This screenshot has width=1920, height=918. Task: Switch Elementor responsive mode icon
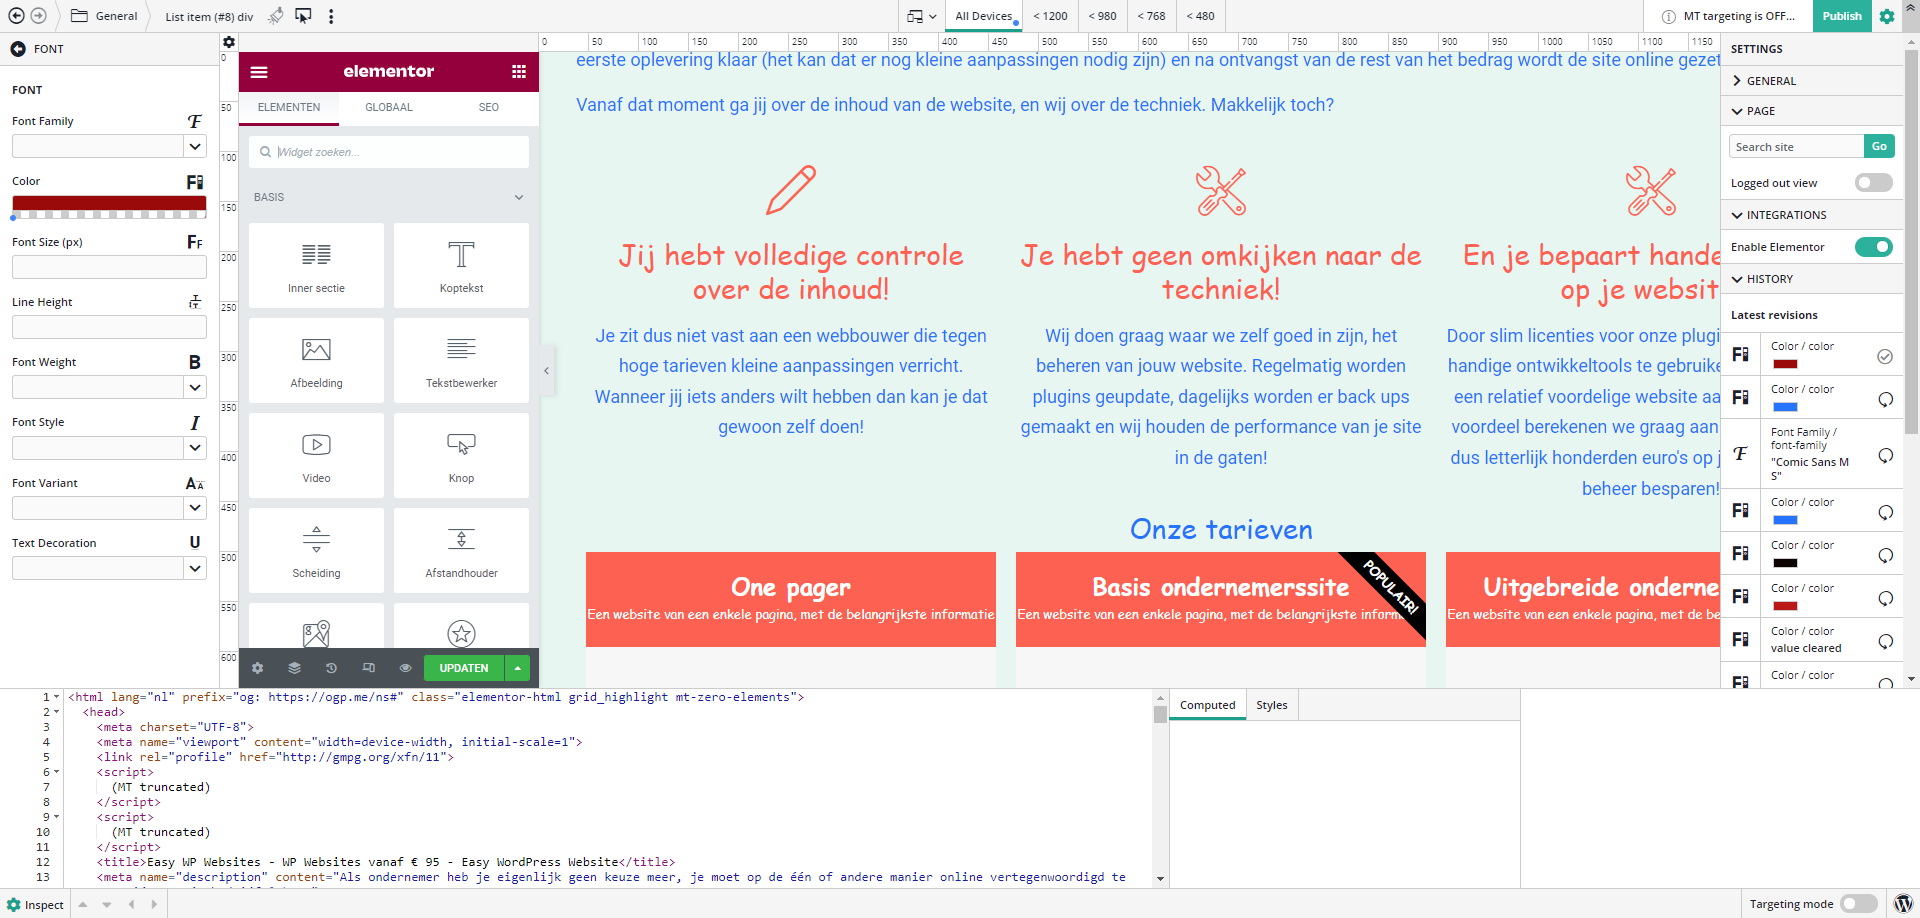click(x=368, y=668)
